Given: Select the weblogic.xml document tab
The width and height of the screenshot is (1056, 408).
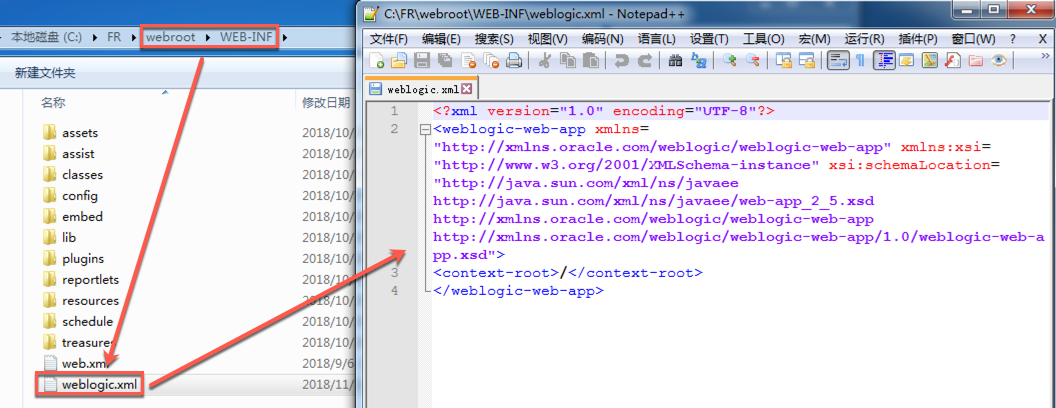Looking at the screenshot, I should click(x=421, y=88).
